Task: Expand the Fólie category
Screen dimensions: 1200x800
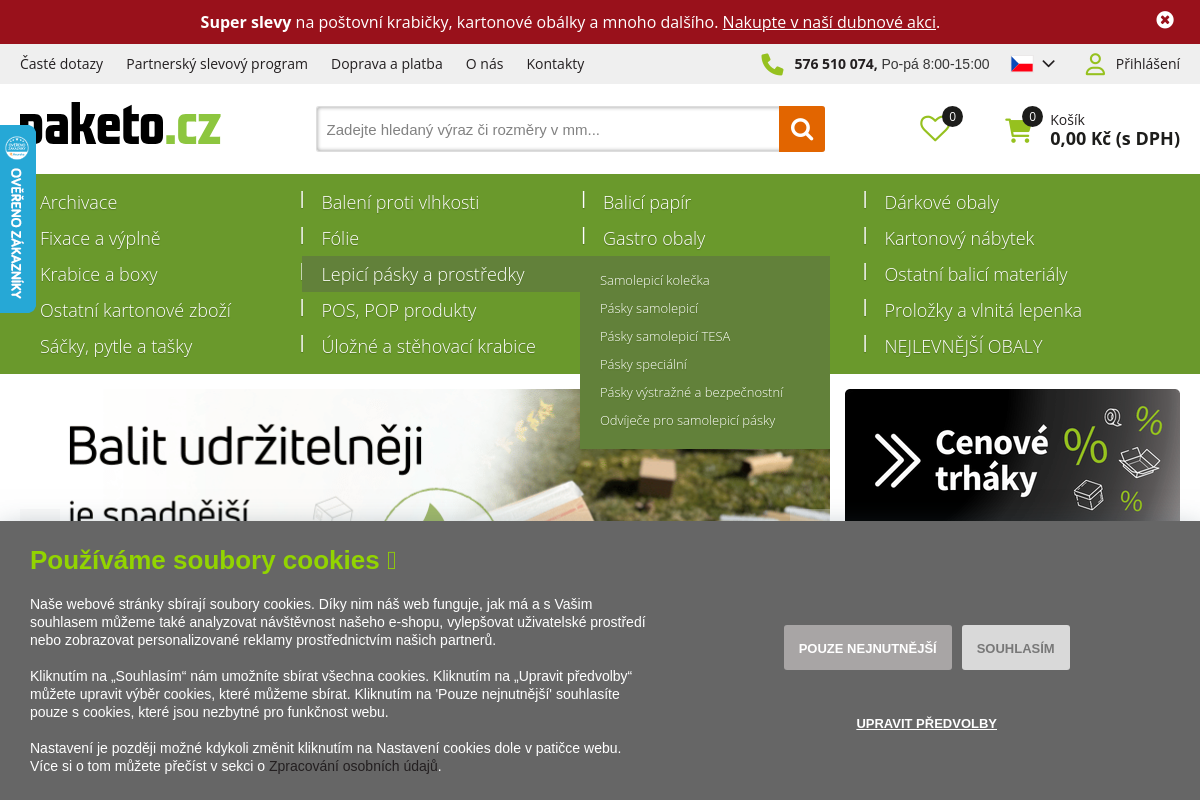Action: (x=339, y=238)
